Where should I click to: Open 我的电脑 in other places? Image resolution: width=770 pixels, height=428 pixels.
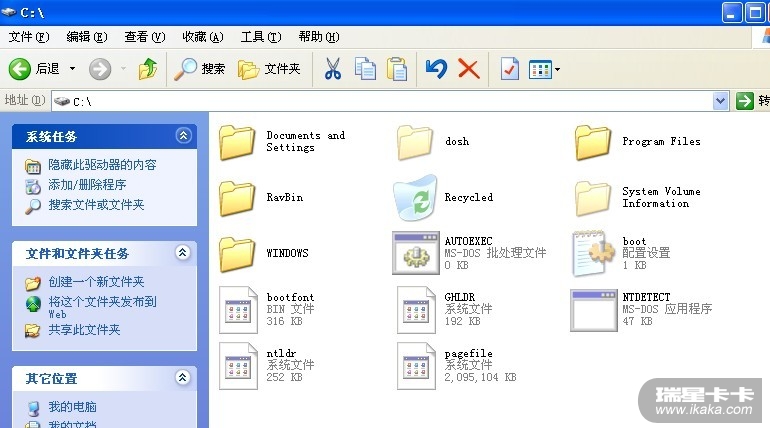(x=72, y=407)
